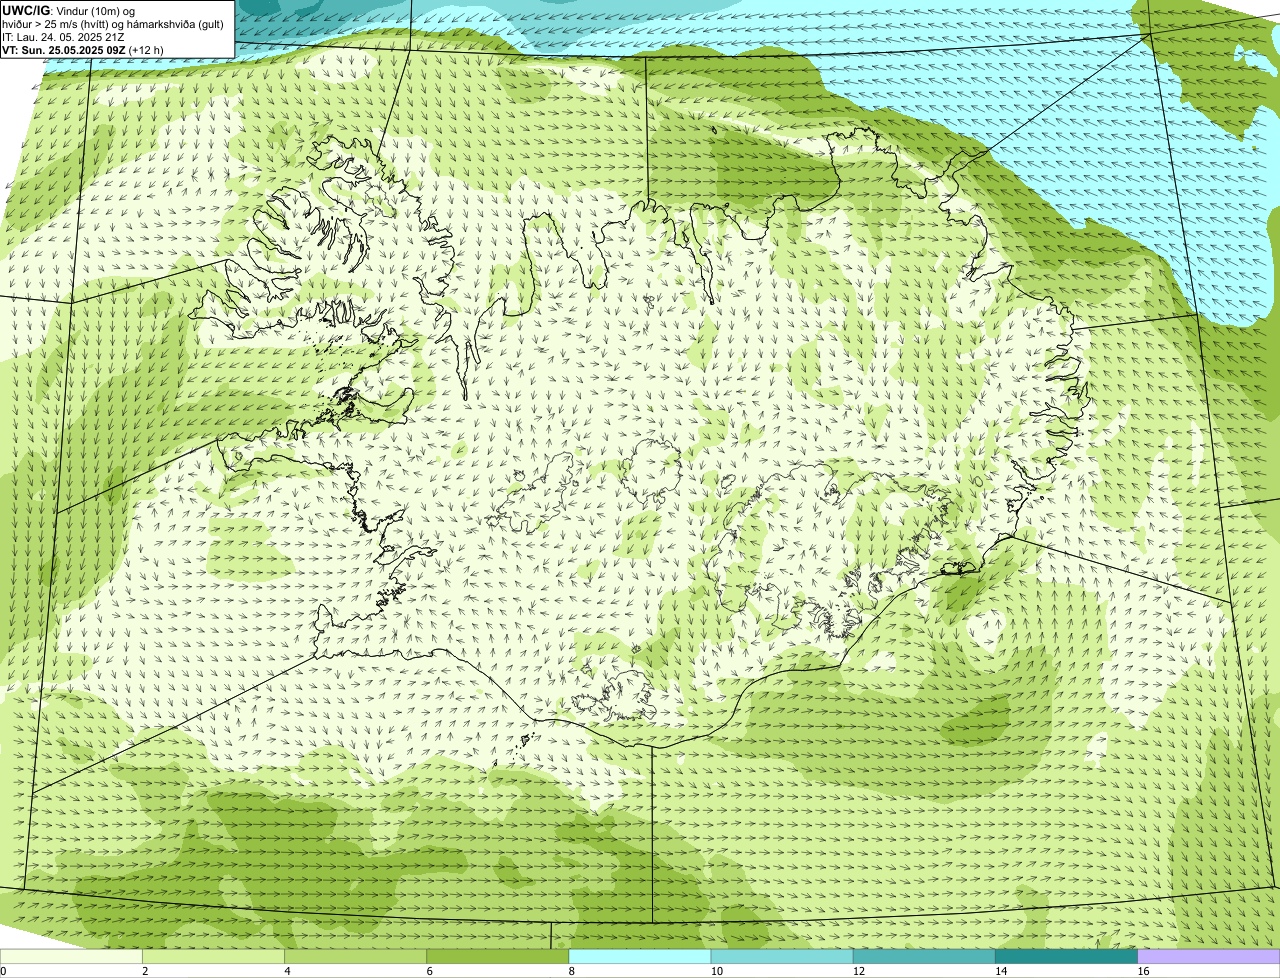1280x978 pixels.
Task: Click the 10–12 m/s turquoise legend segment
Action: [782, 957]
